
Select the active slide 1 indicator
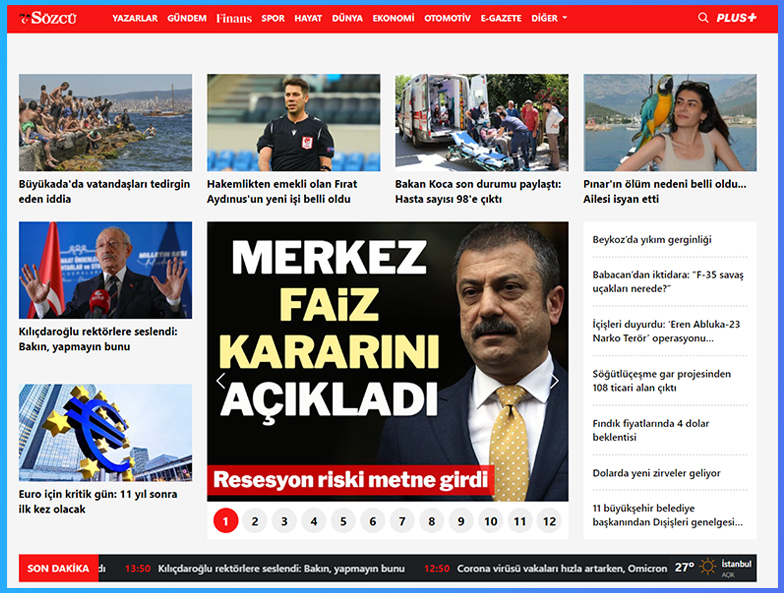click(225, 521)
